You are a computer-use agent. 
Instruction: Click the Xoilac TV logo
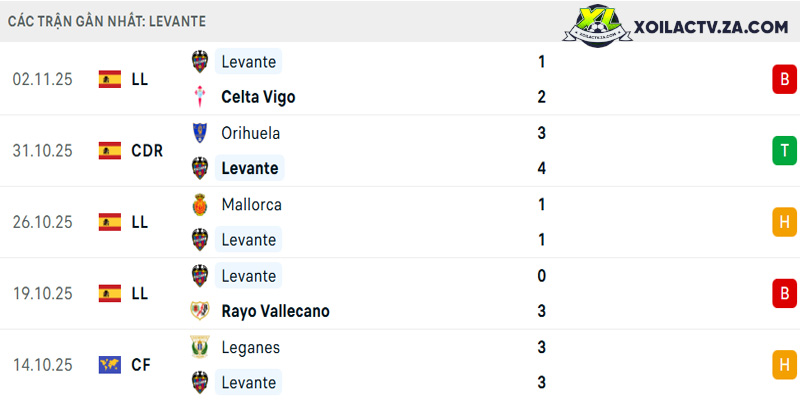677,25
